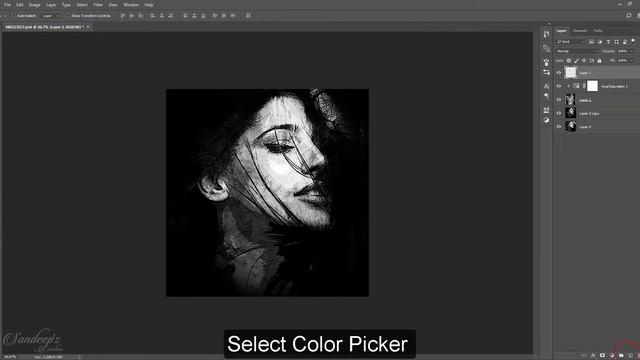Click Add layer mask icon
The height and width of the screenshot is (360, 640).
click(602, 356)
